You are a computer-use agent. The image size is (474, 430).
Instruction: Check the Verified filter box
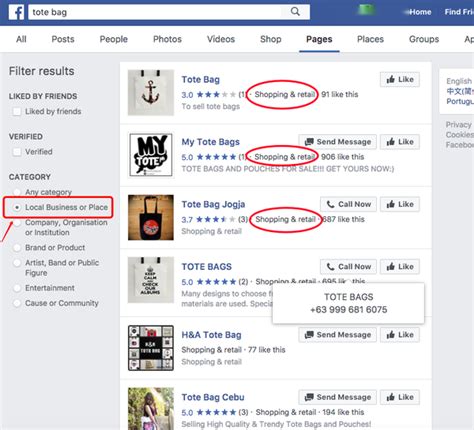pos(17,152)
